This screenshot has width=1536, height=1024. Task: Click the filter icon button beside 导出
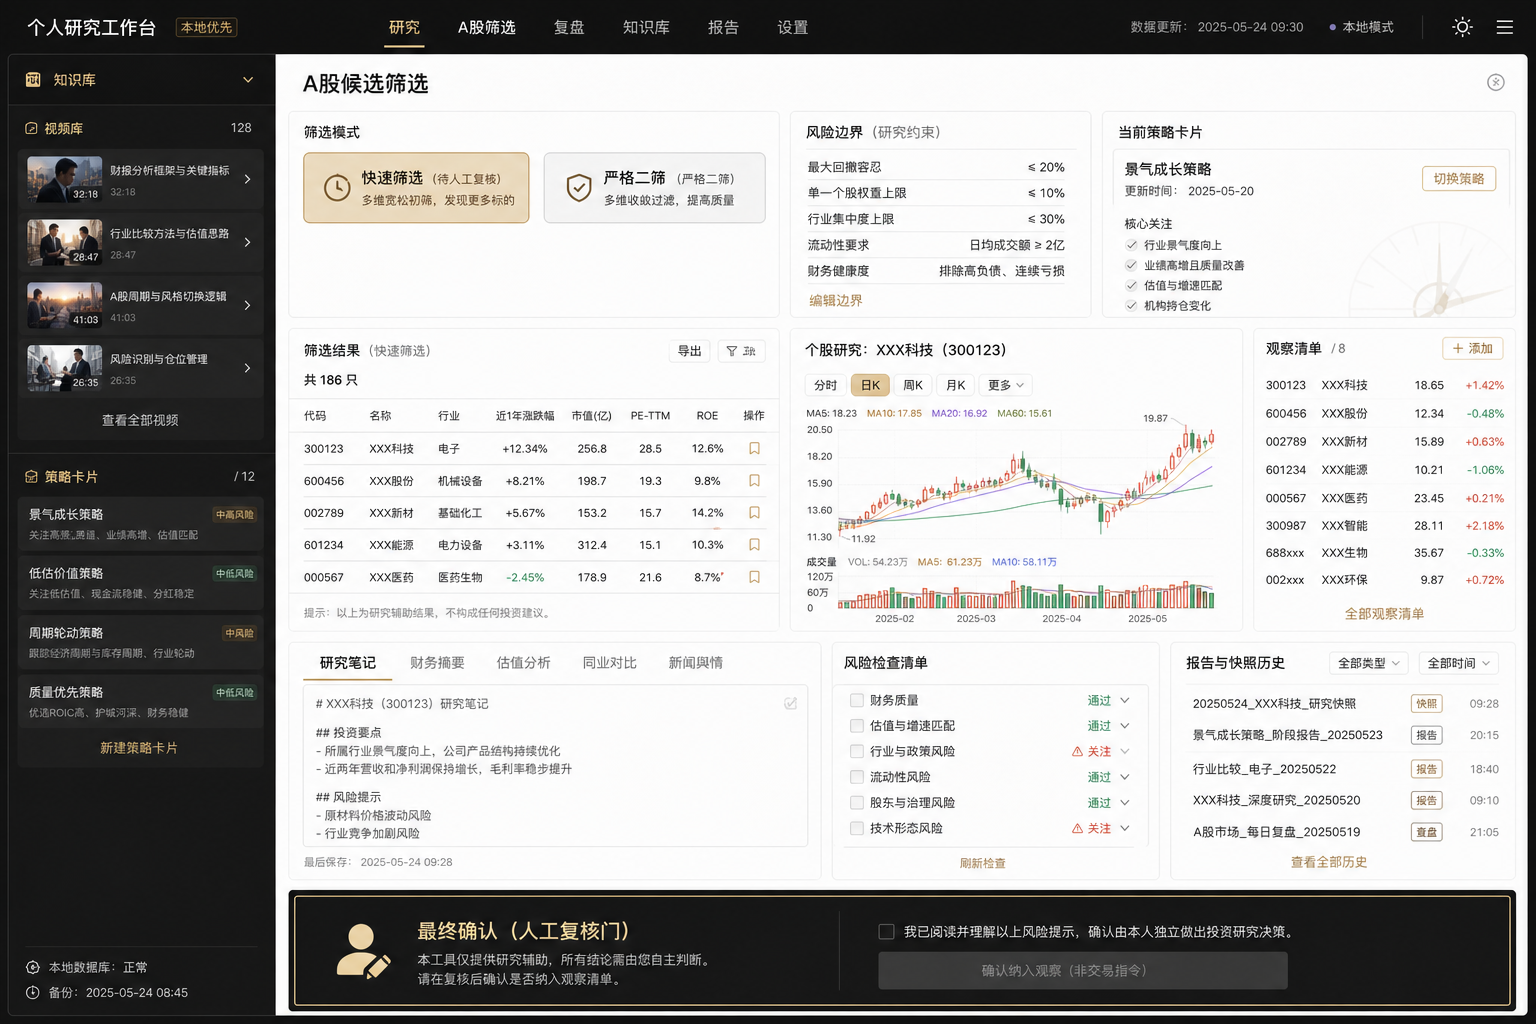point(741,351)
